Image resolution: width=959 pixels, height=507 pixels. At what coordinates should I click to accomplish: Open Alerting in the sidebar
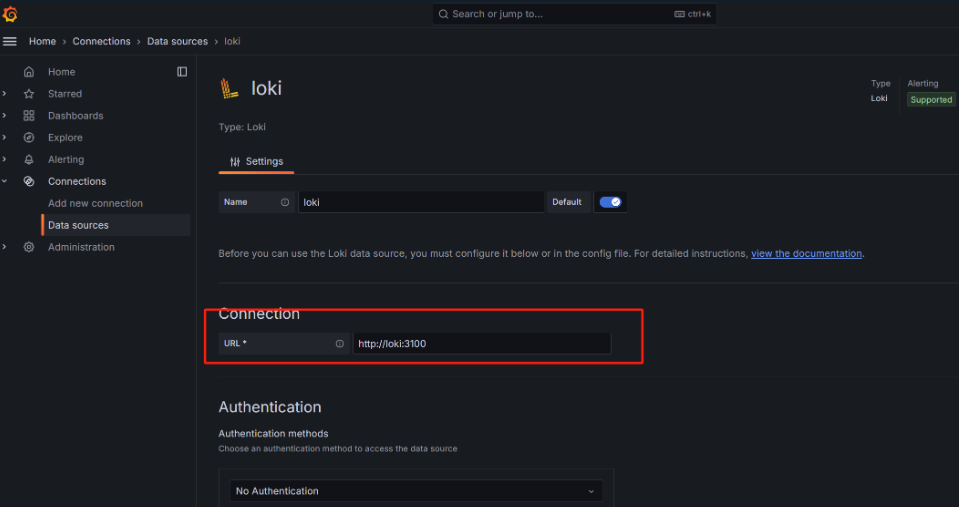pos(66,160)
